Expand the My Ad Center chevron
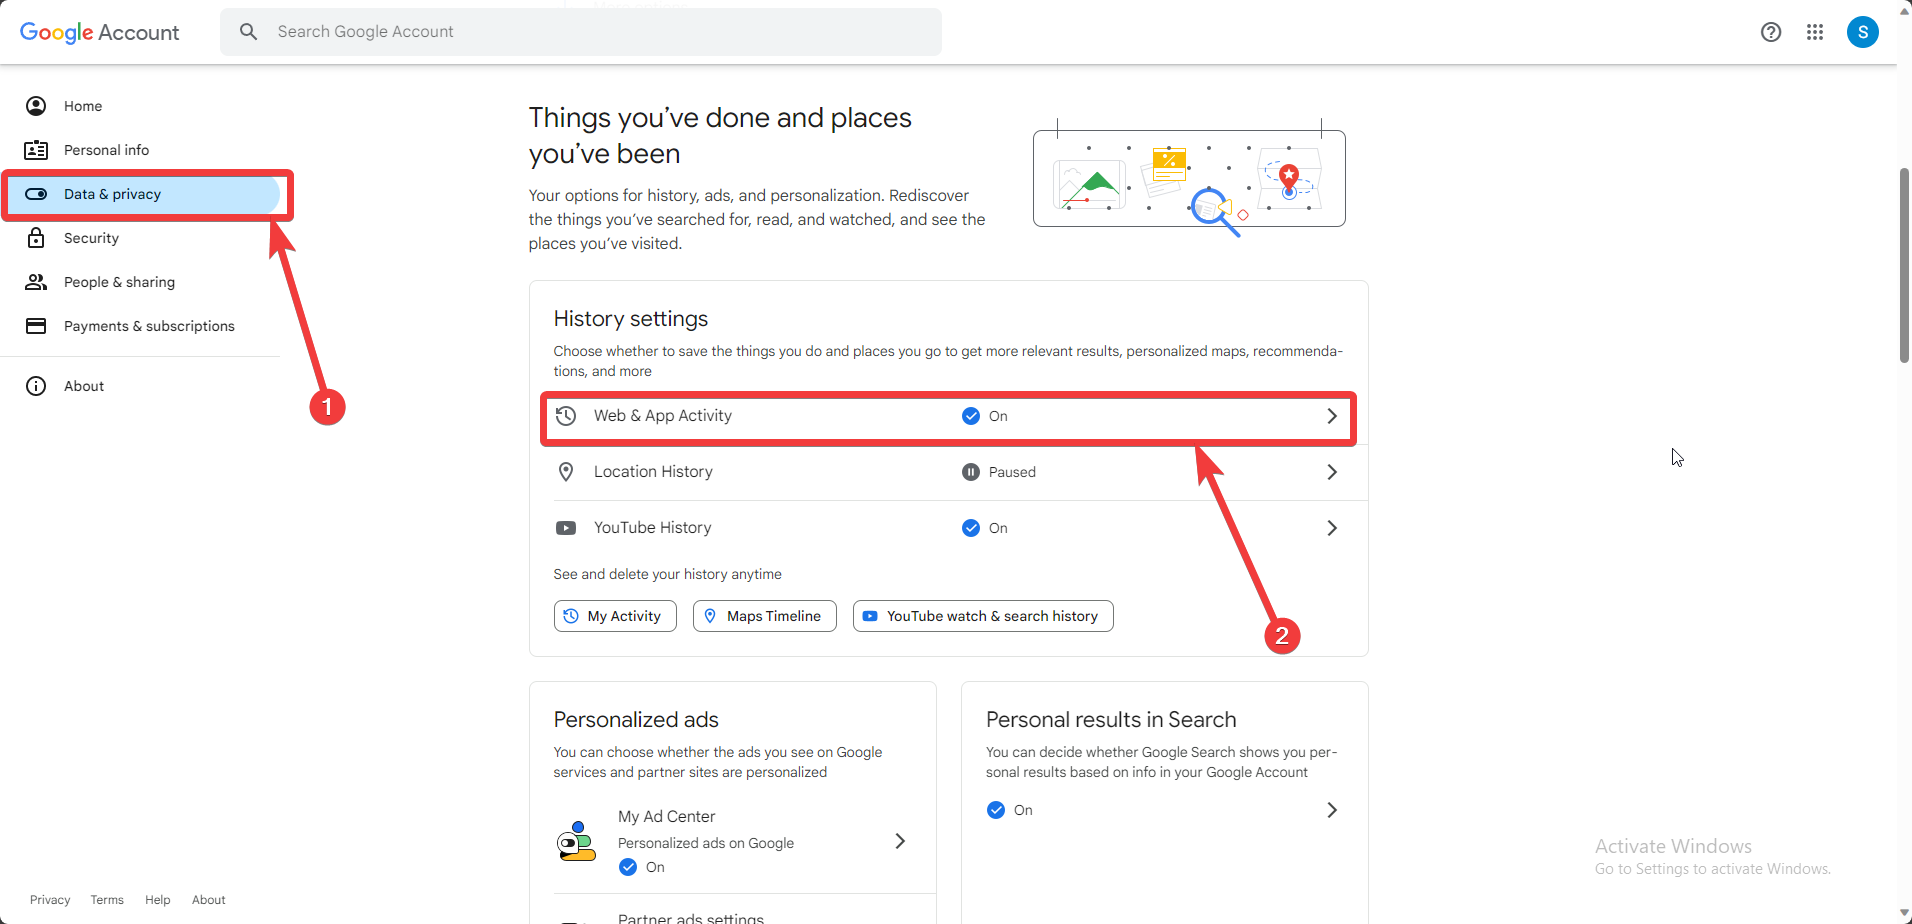The image size is (1912, 924). pyautogui.click(x=900, y=841)
